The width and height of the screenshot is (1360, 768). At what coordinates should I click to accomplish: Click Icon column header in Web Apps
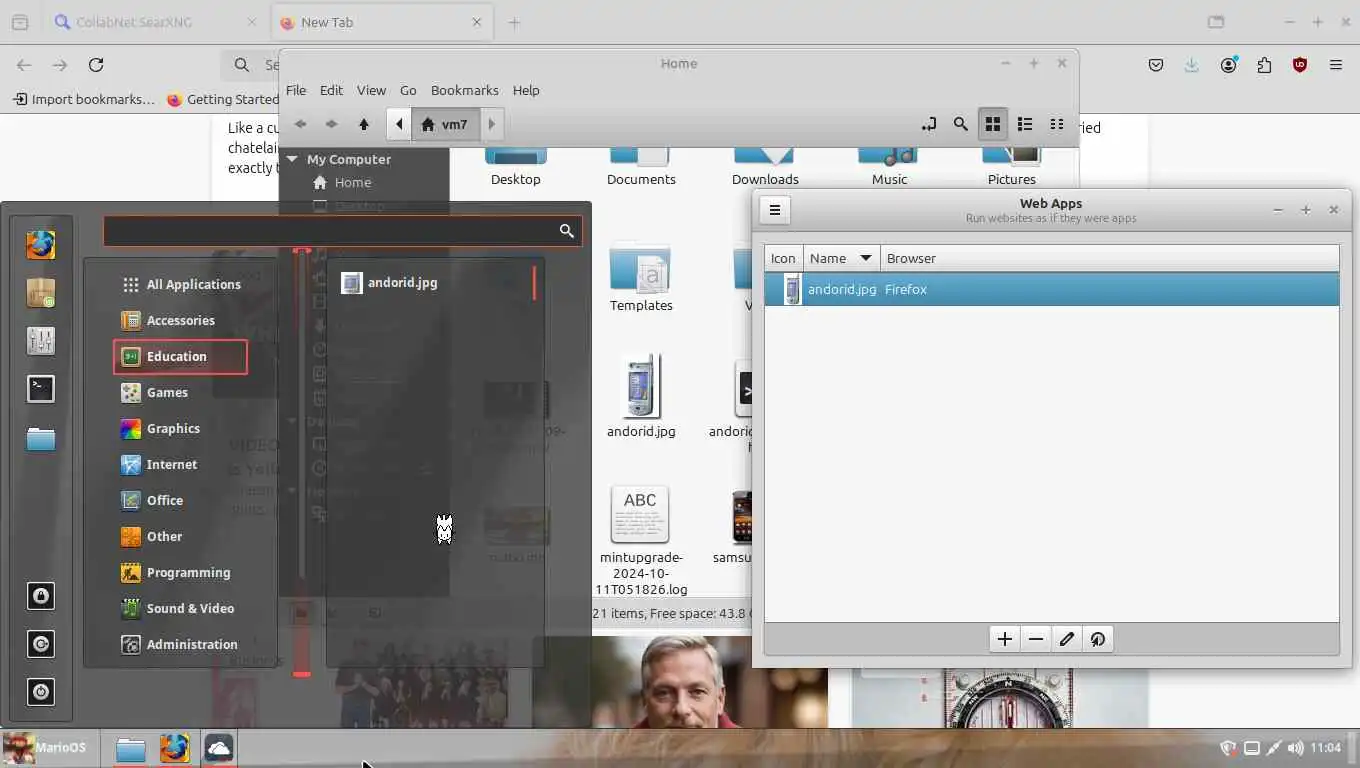coord(783,258)
